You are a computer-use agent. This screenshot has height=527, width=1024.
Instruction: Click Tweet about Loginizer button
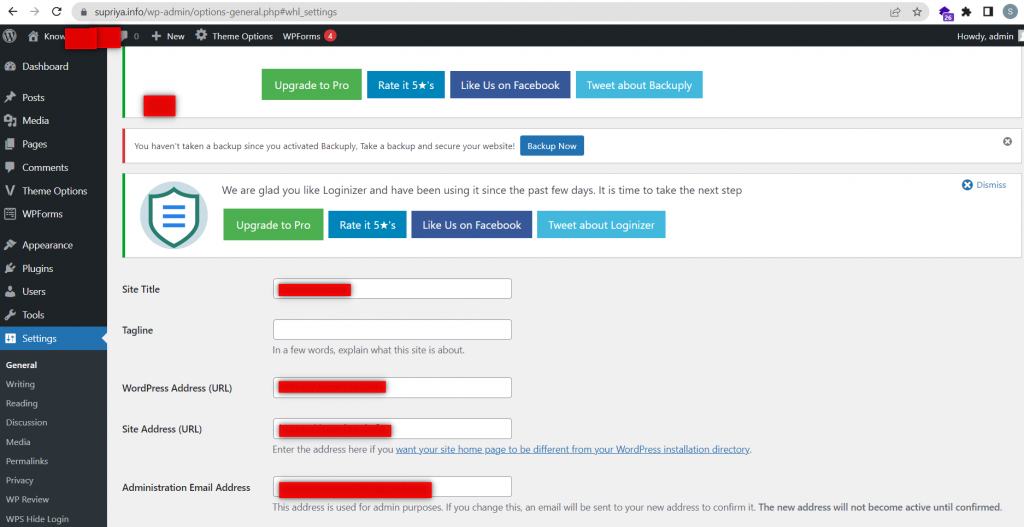coord(601,225)
